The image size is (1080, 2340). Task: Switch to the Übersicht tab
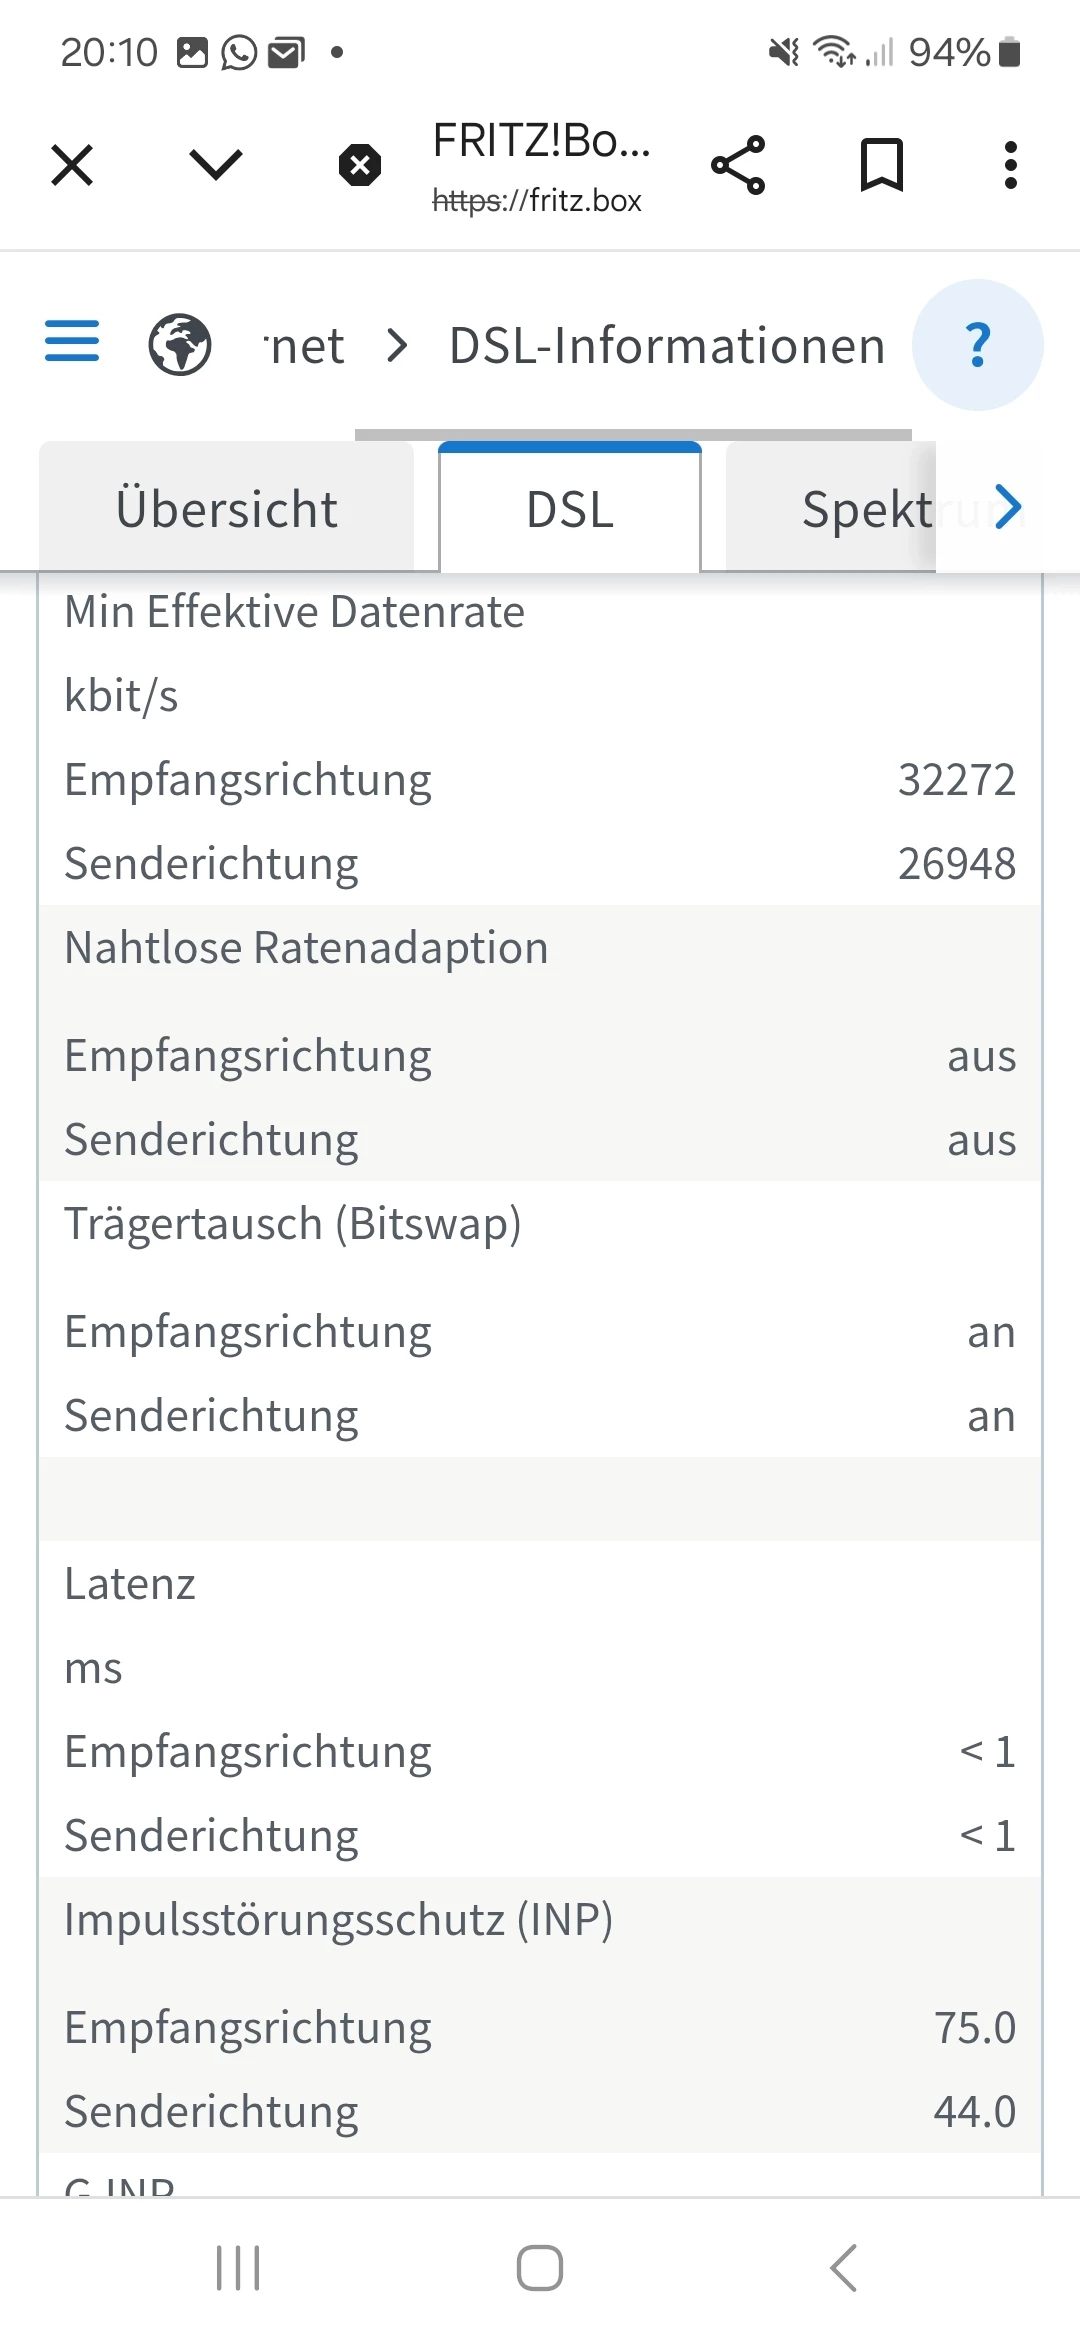point(227,509)
